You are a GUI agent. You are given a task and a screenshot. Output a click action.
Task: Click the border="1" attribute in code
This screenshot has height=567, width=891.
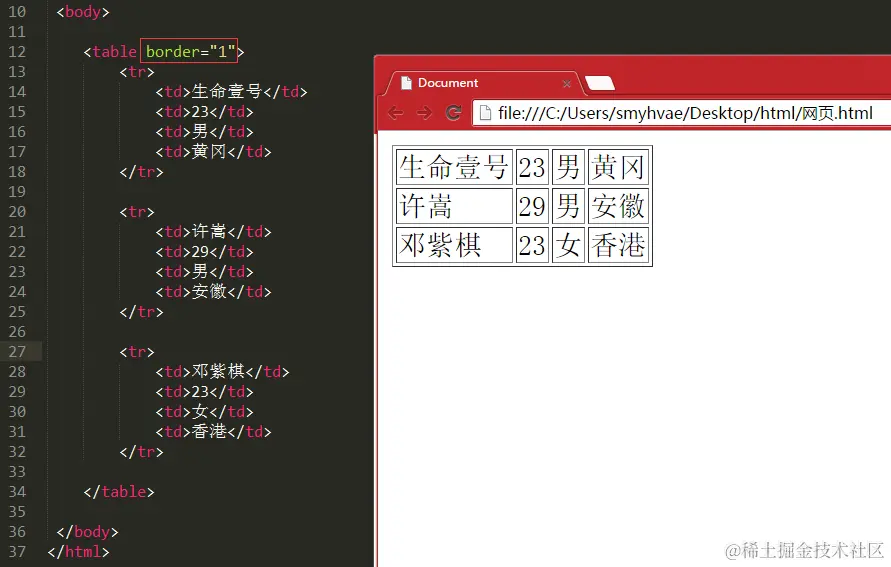pos(190,52)
